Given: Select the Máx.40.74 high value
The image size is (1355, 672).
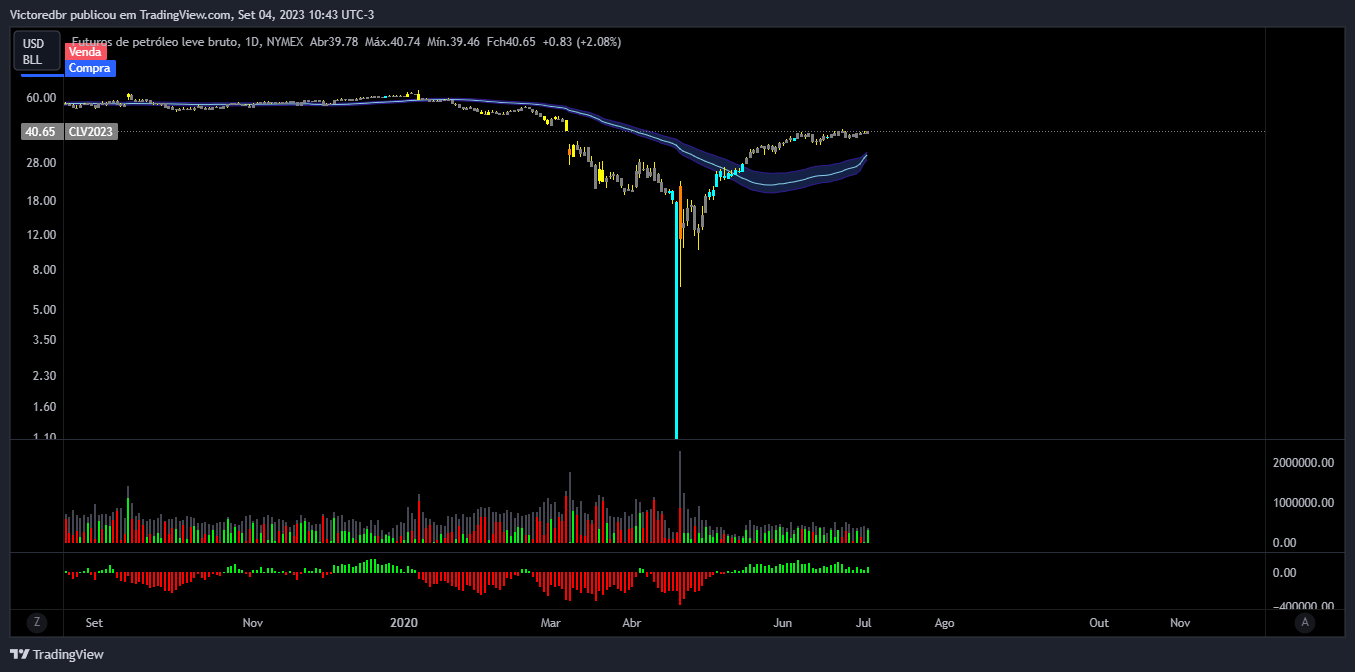Looking at the screenshot, I should 393,42.
